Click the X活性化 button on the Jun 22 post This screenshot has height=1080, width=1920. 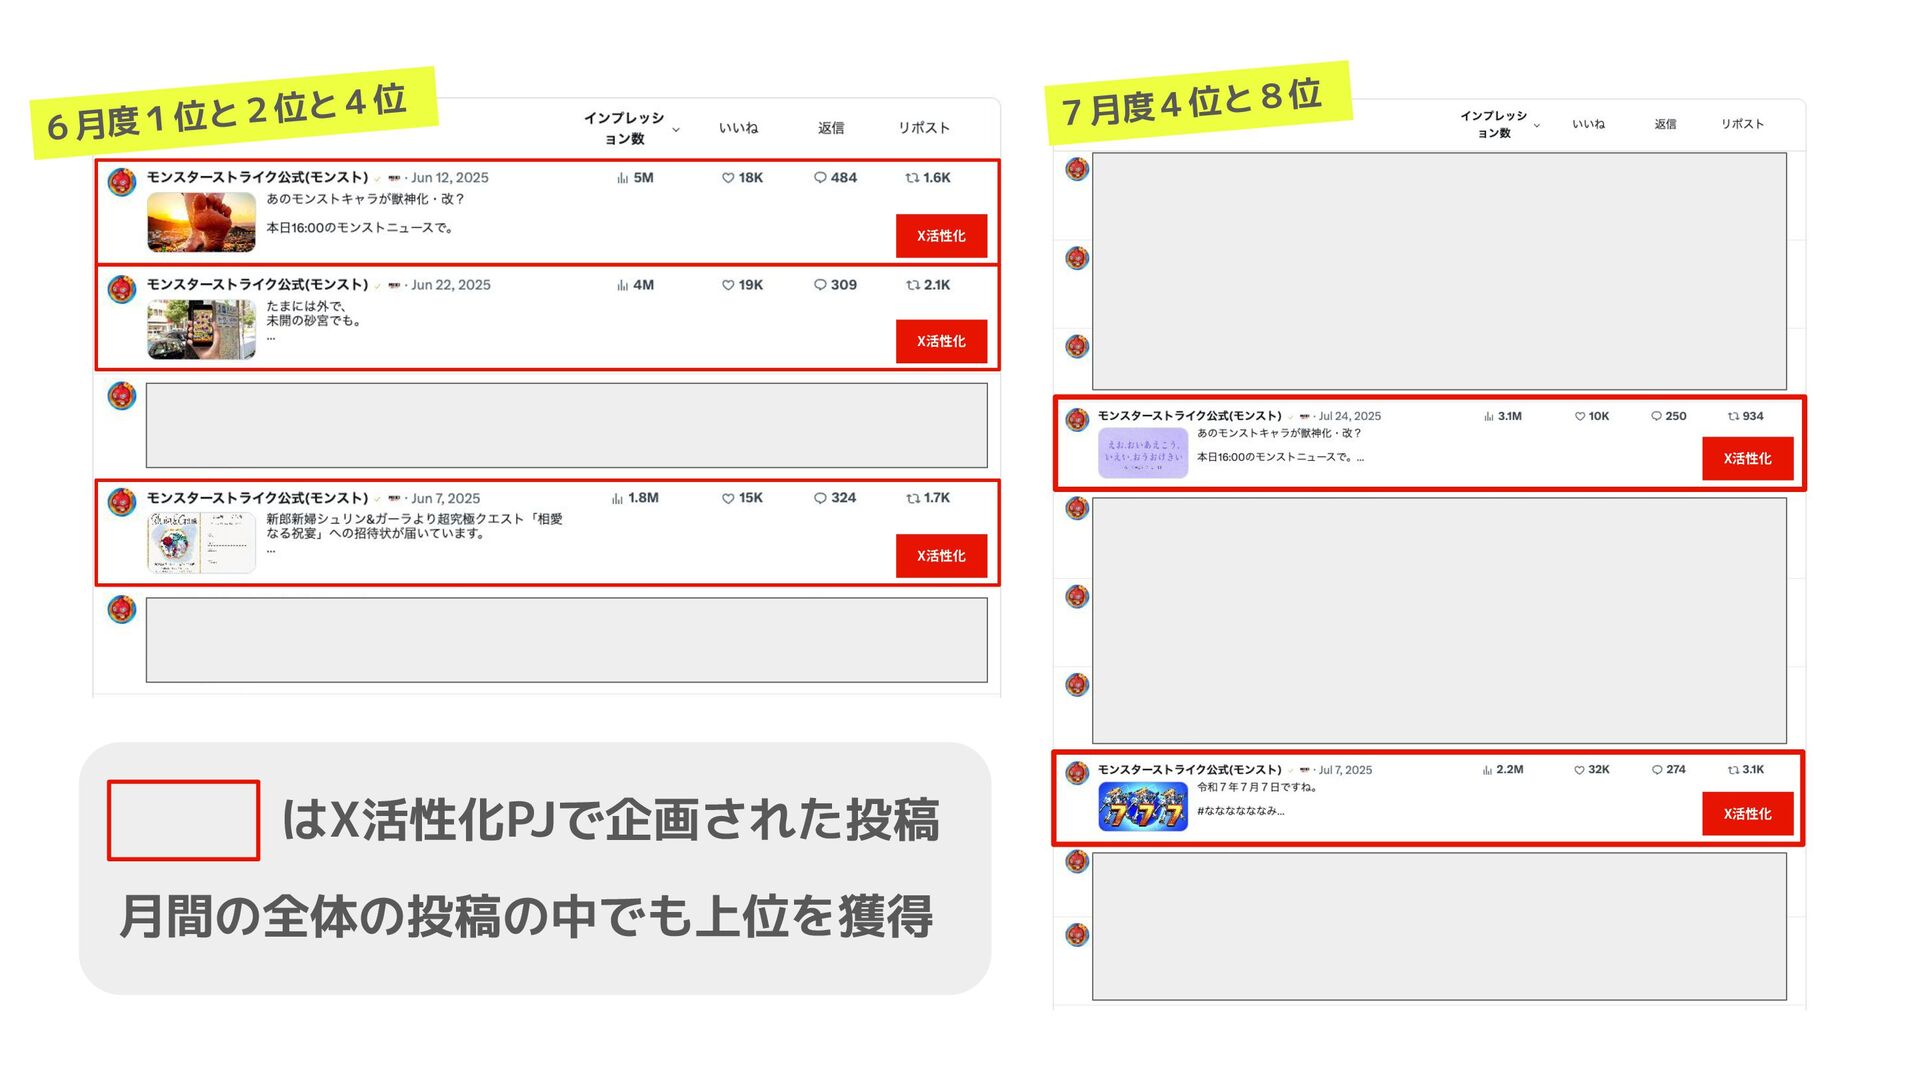tap(941, 341)
